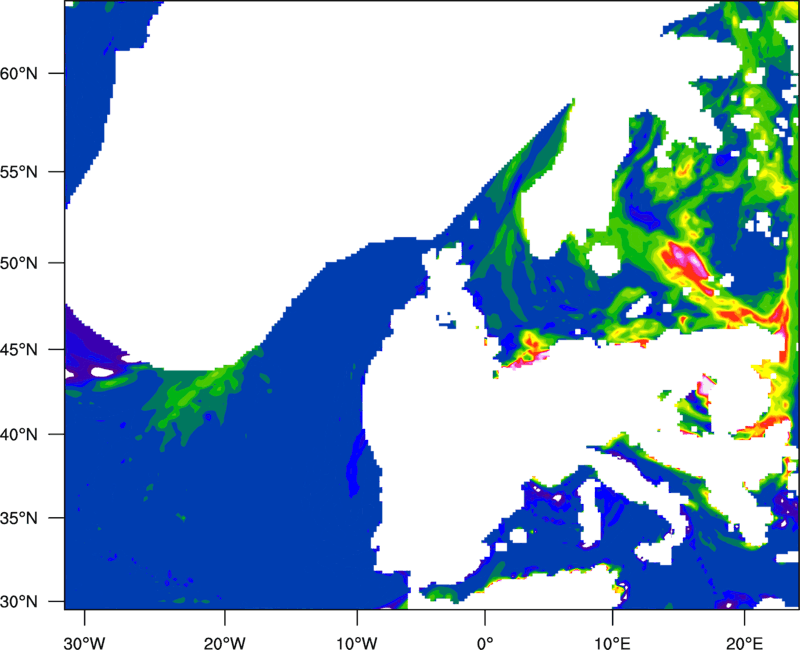The image size is (800, 650).
Task: Click the 20°W longitude label
Action: (x=224, y=643)
